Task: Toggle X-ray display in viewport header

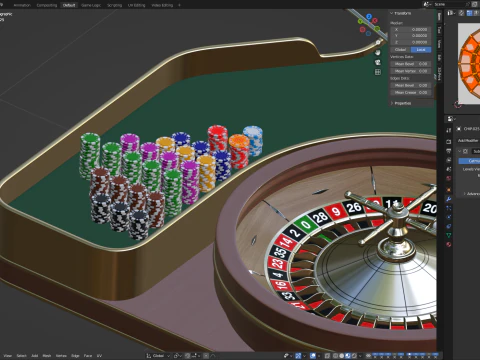Action: coord(327,356)
